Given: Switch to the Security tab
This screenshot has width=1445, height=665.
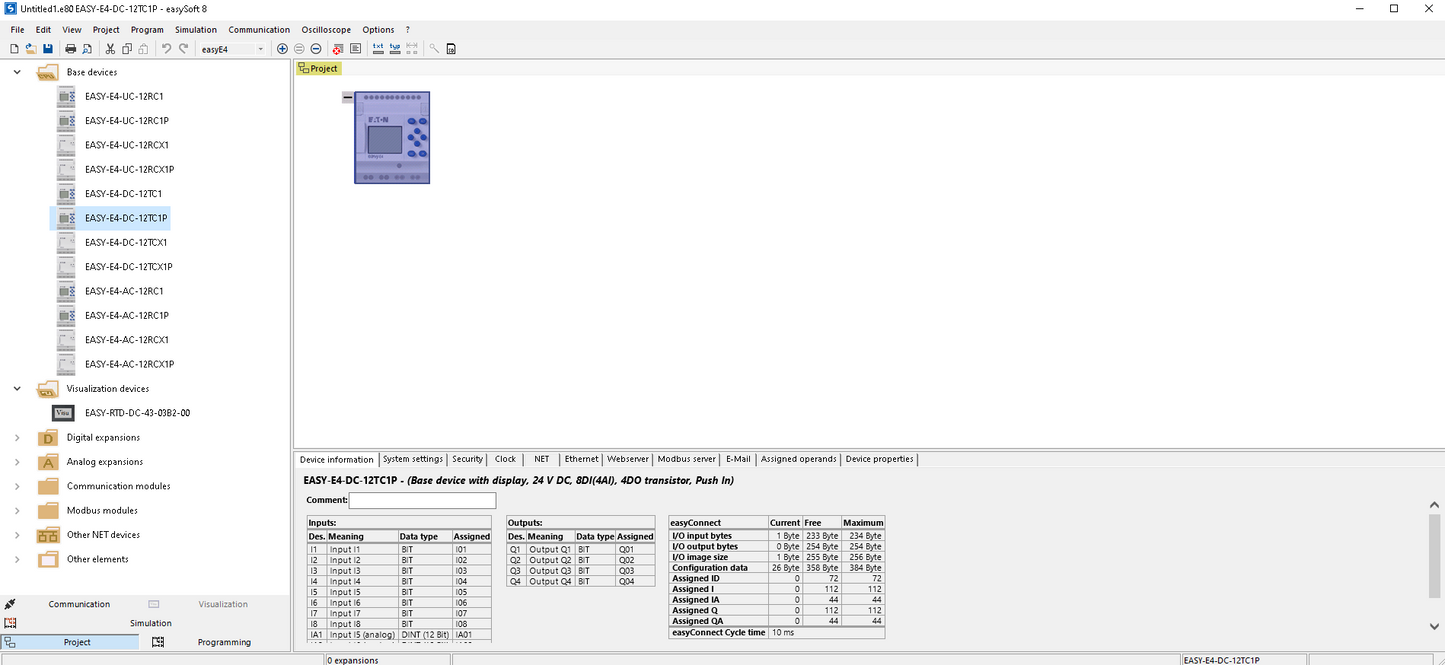Looking at the screenshot, I should click(x=467, y=459).
